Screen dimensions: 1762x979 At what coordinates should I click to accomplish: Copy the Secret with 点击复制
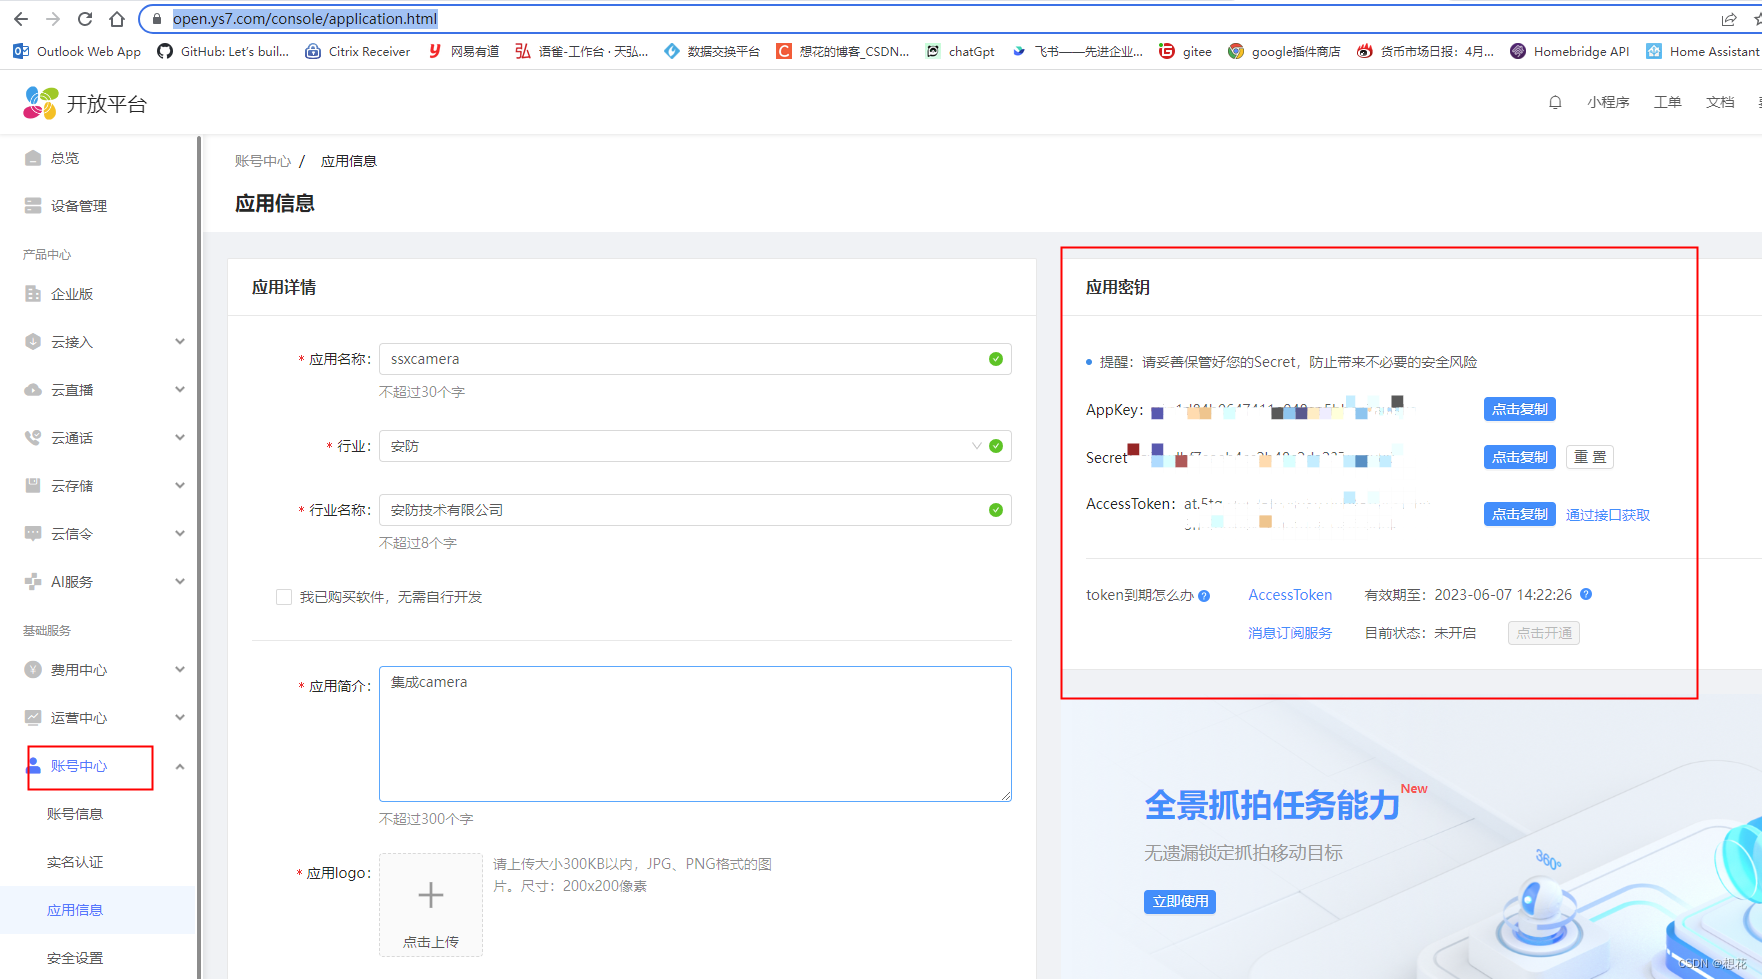(1520, 457)
